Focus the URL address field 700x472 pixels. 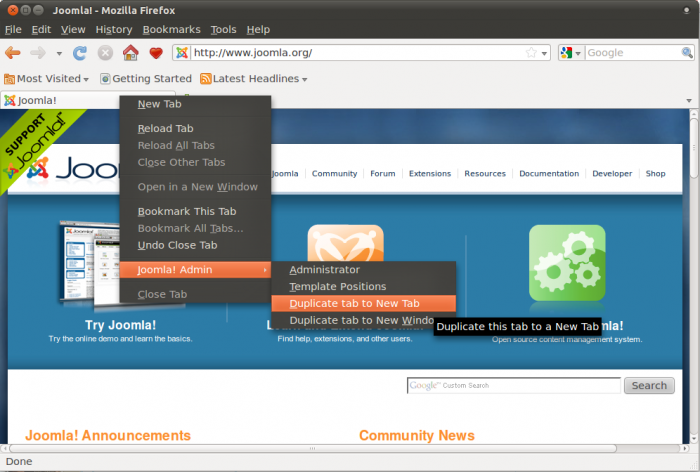[358, 53]
